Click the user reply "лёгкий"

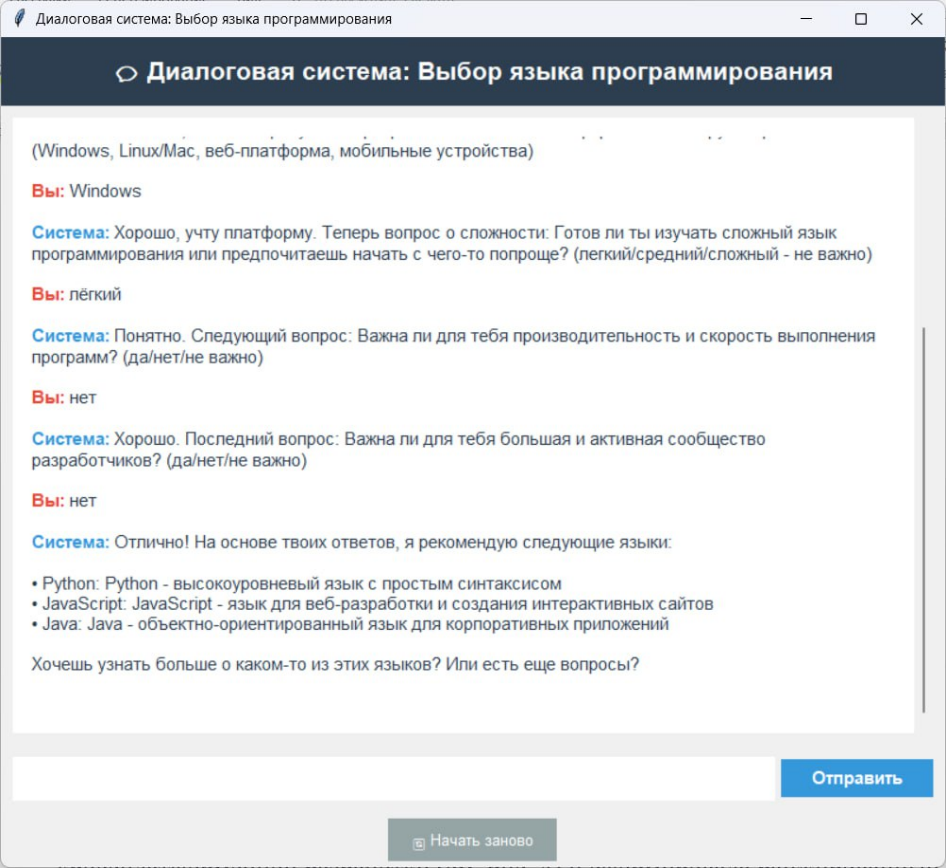(95, 294)
